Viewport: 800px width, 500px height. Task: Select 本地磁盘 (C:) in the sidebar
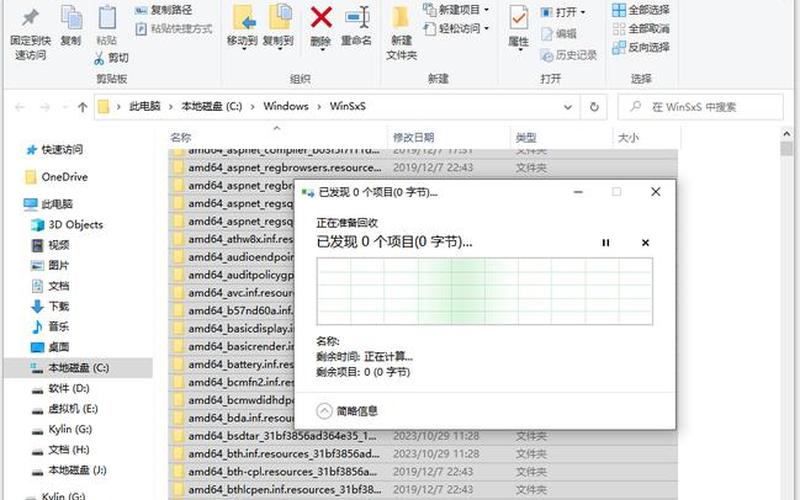pyautogui.click(x=78, y=368)
